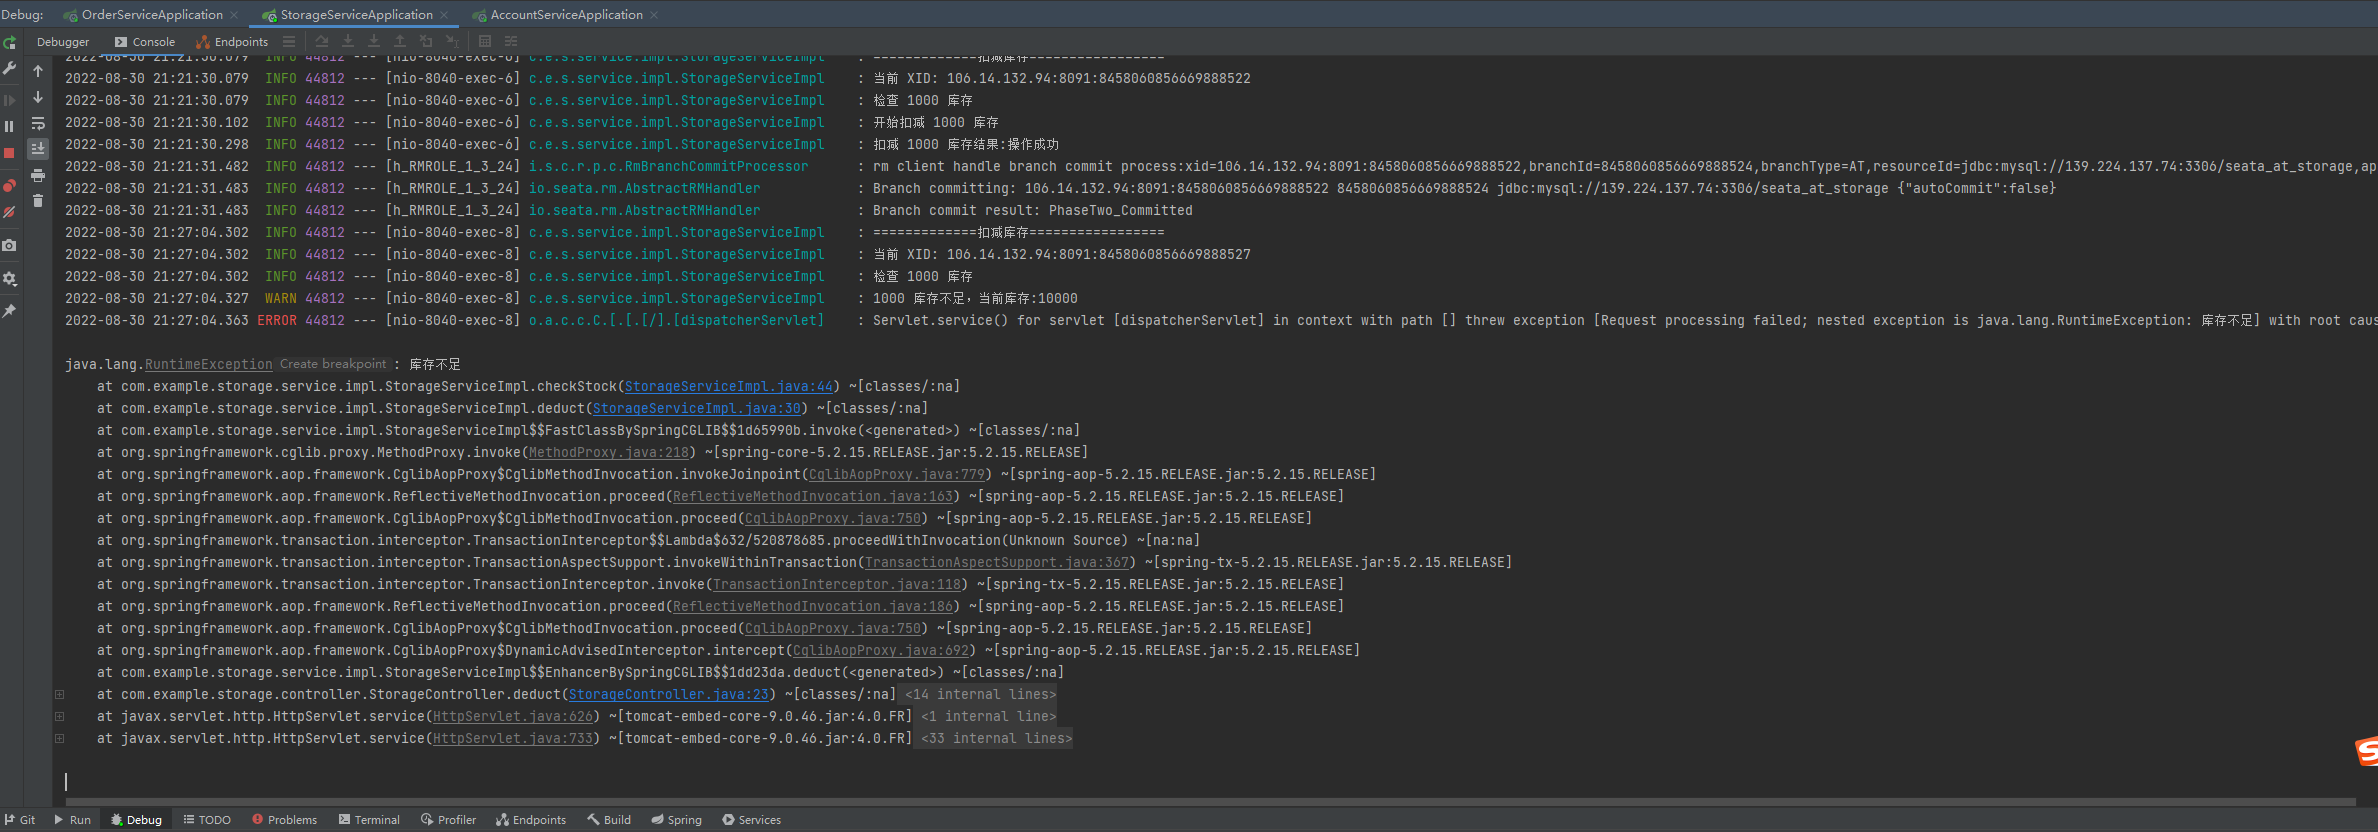Open the Modify Run Configuration wrench icon
This screenshot has width=2378, height=832.
pyautogui.click(x=9, y=69)
